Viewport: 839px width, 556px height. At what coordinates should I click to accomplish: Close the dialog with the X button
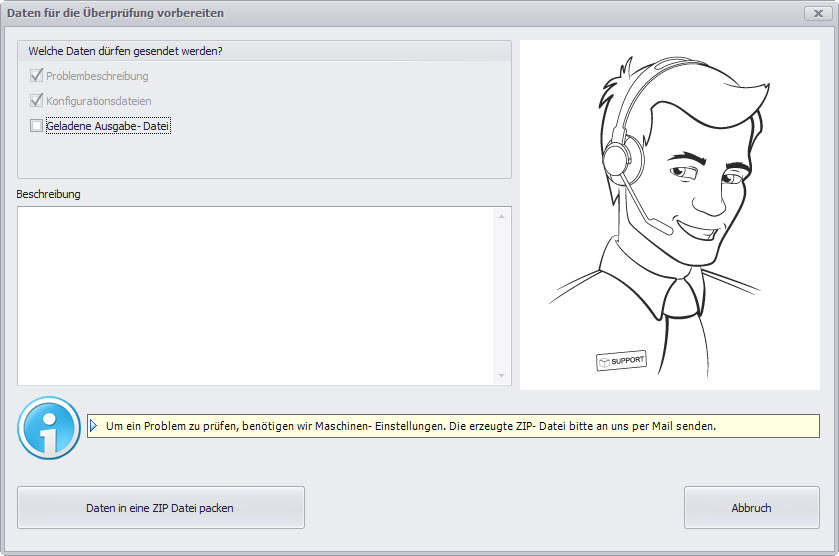[x=813, y=13]
